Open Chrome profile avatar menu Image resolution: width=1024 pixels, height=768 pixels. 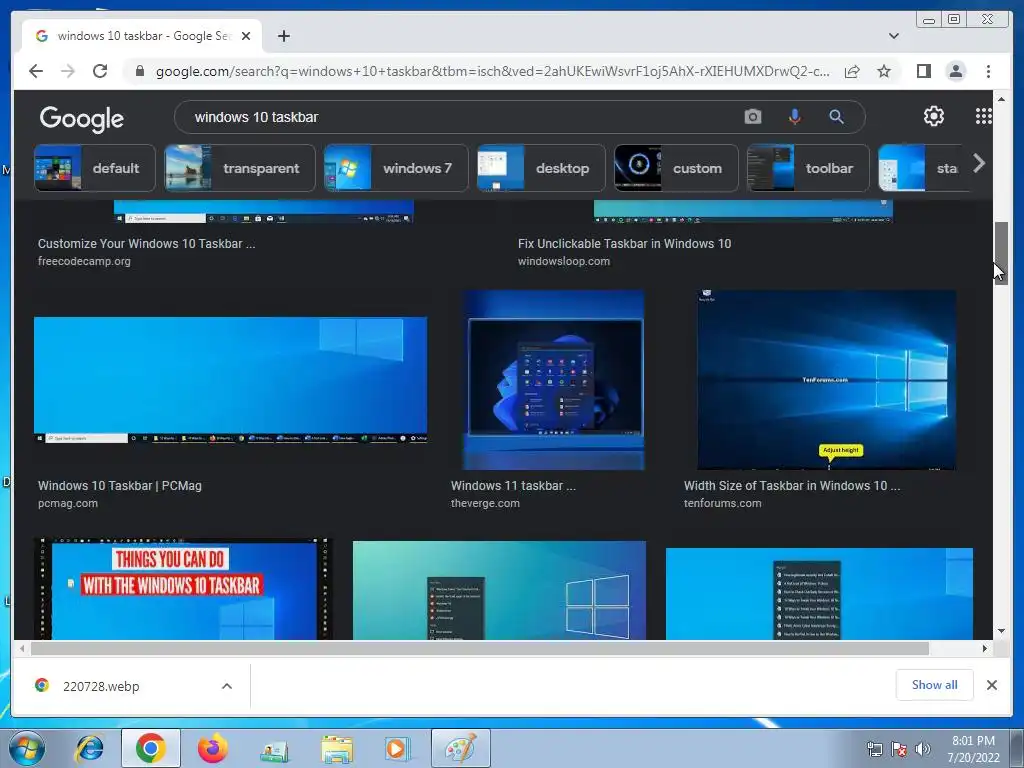coord(956,71)
